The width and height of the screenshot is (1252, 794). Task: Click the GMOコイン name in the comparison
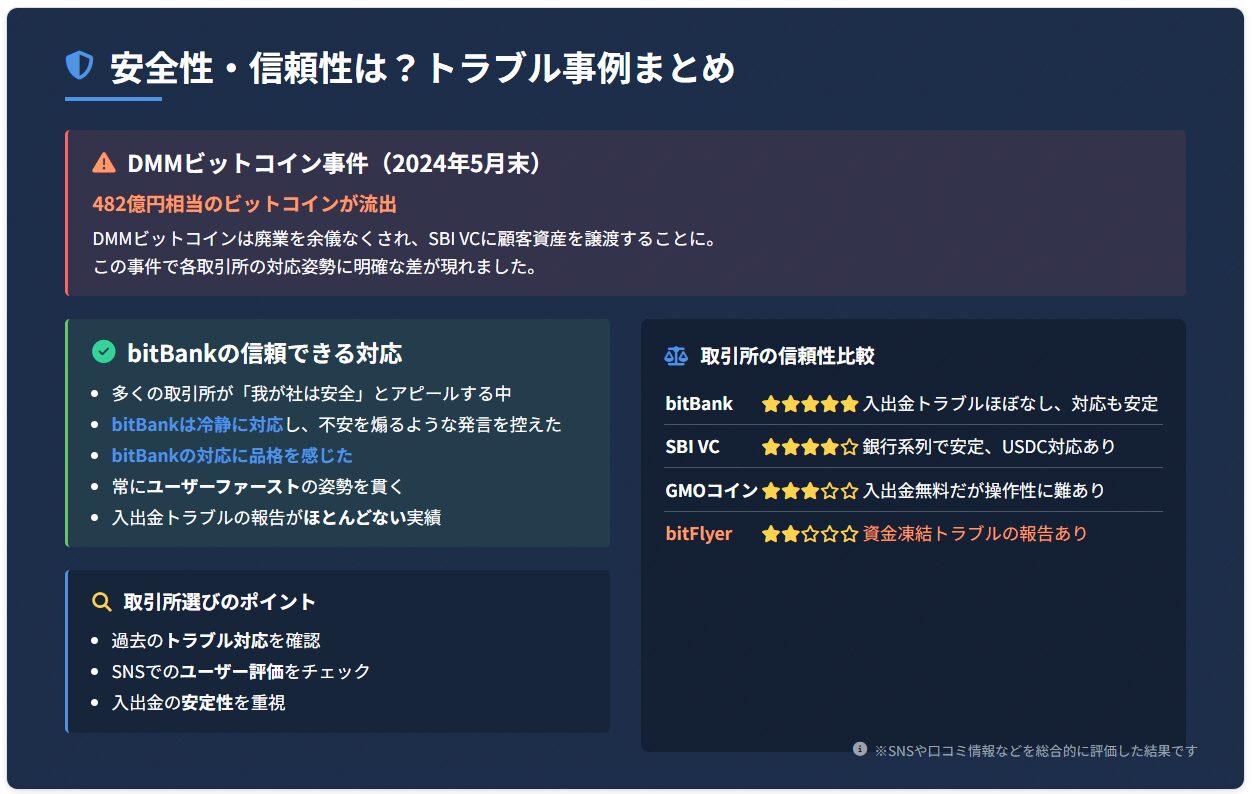pos(711,491)
